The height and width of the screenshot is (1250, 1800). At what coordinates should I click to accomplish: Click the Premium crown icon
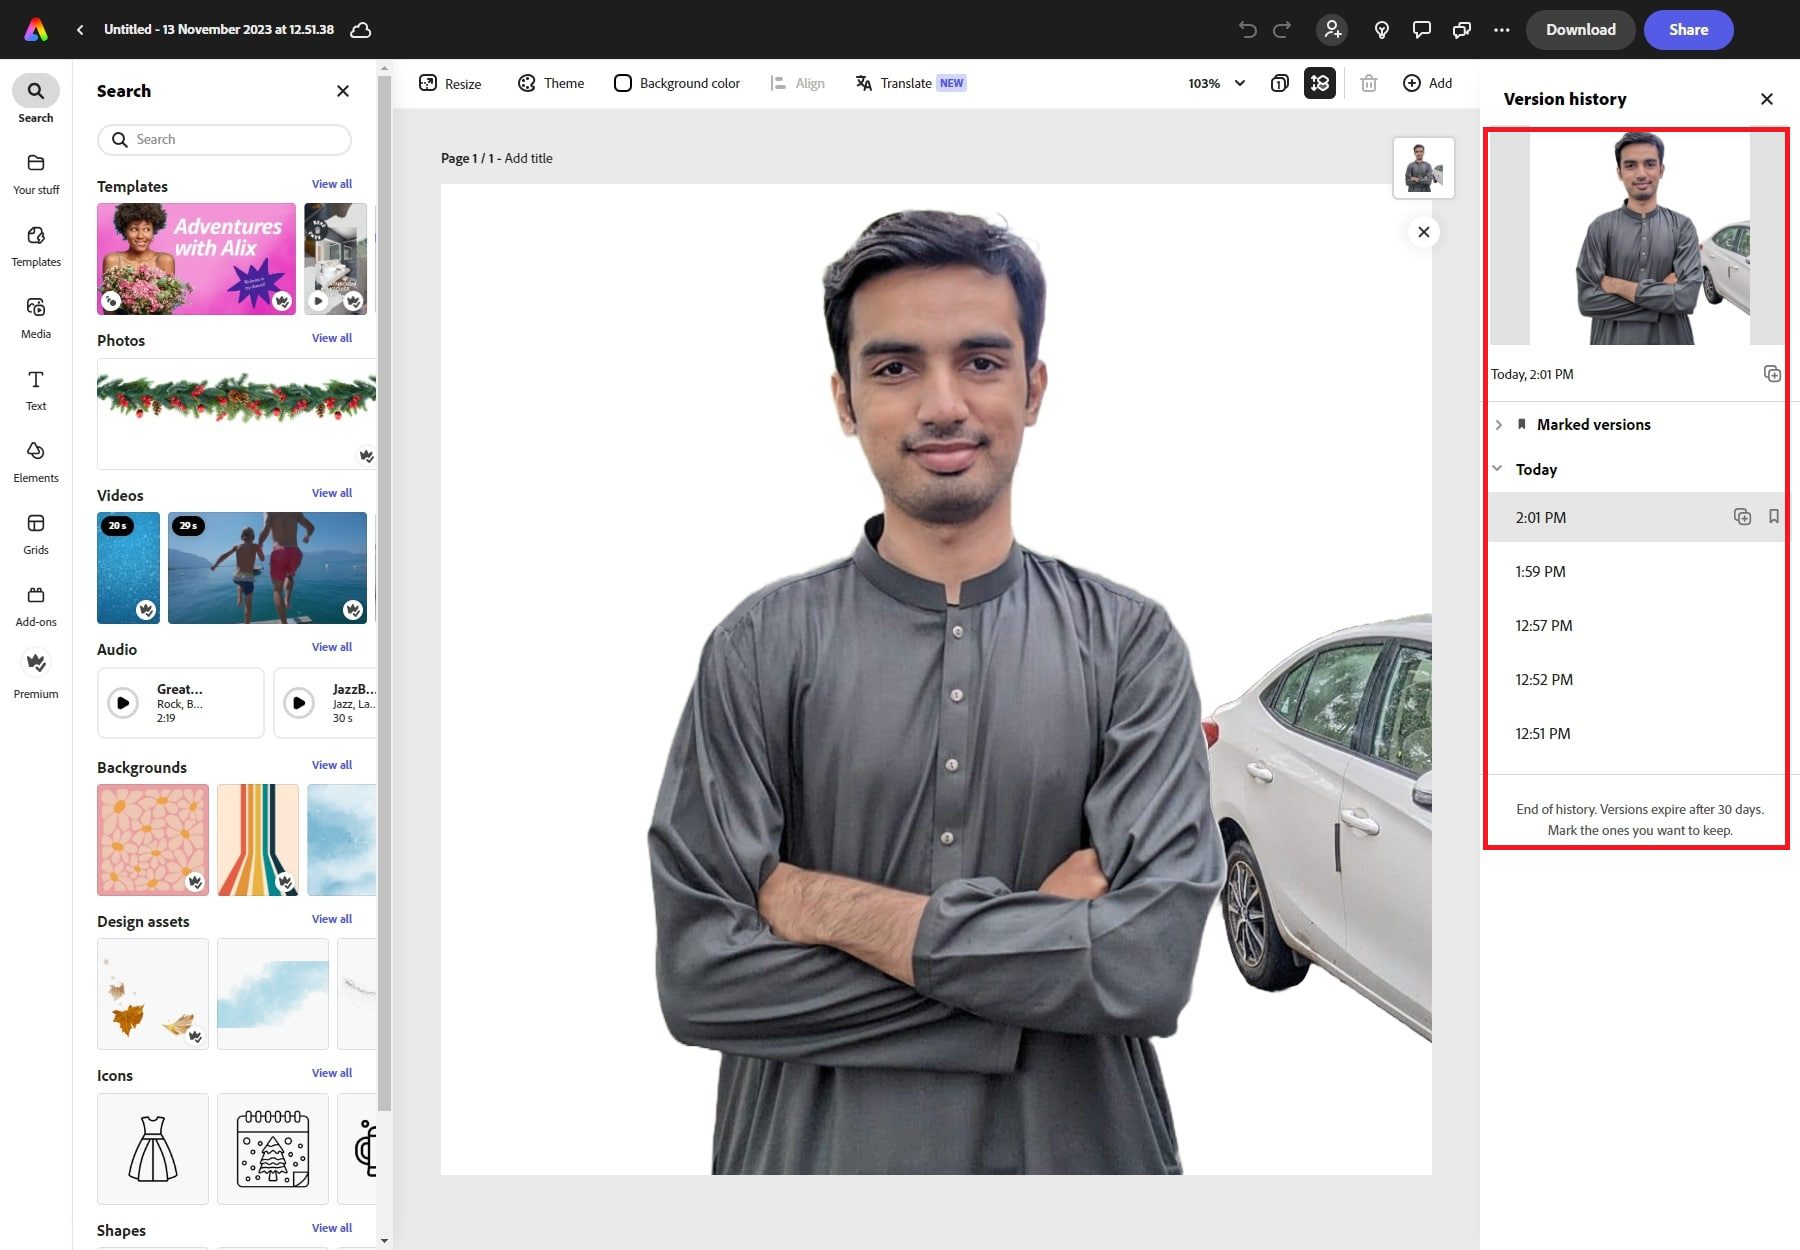[36, 662]
